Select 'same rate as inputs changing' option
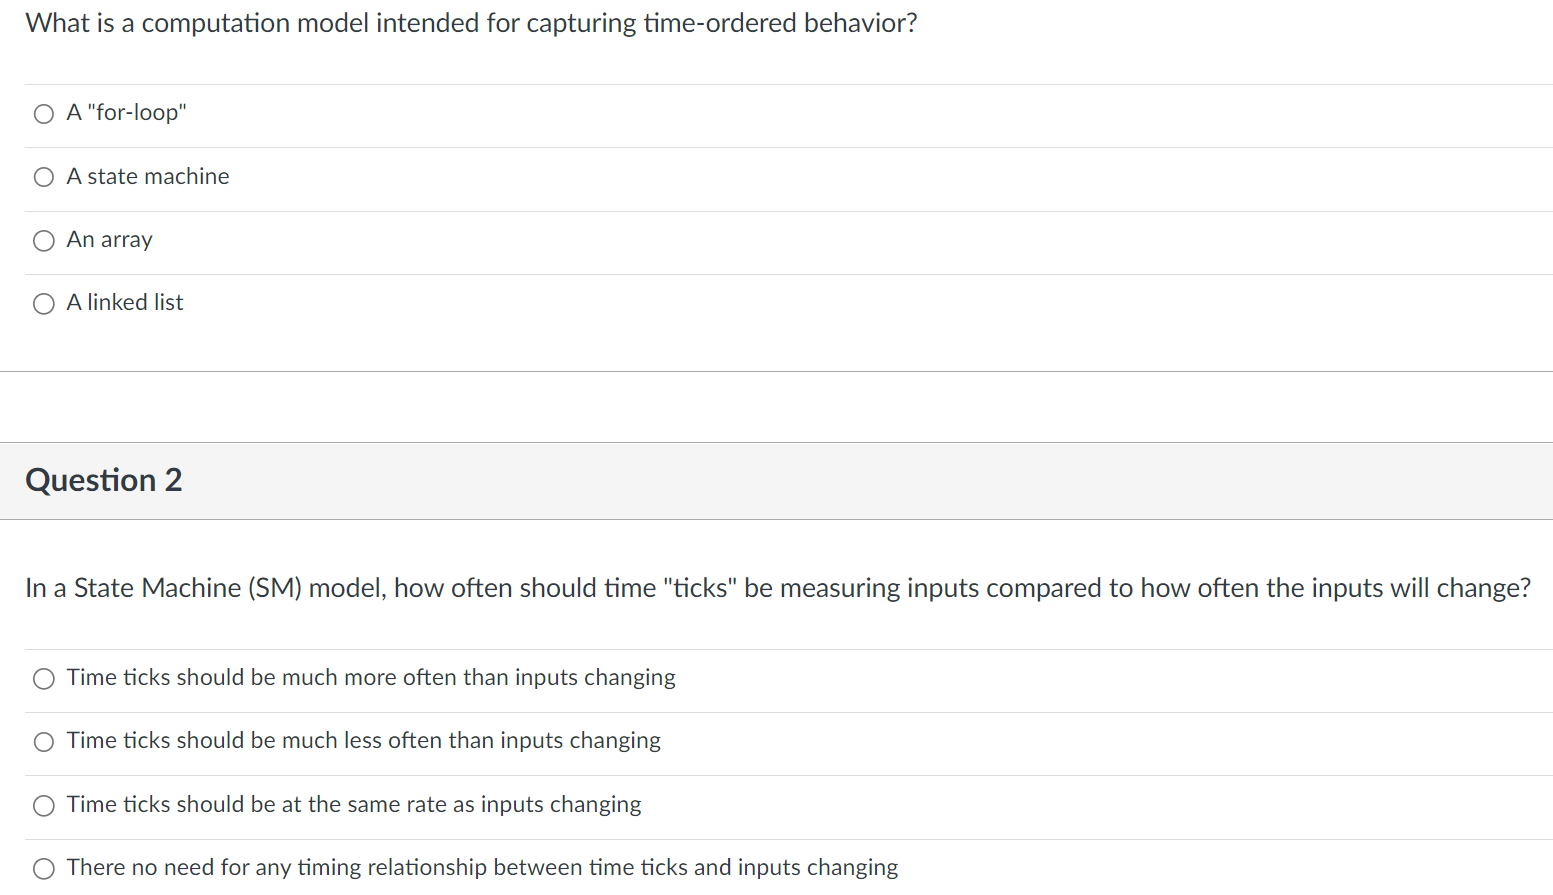Viewport: 1553px width, 895px height. [44, 806]
